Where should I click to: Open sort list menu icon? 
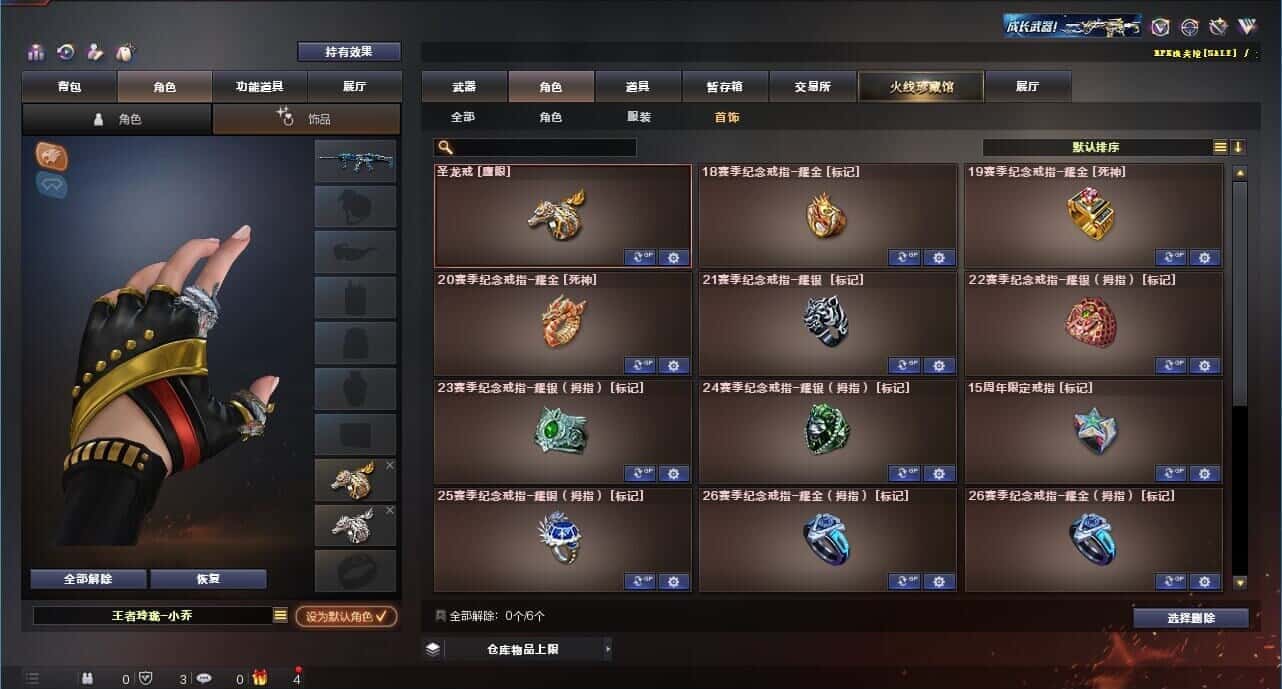coord(1220,147)
